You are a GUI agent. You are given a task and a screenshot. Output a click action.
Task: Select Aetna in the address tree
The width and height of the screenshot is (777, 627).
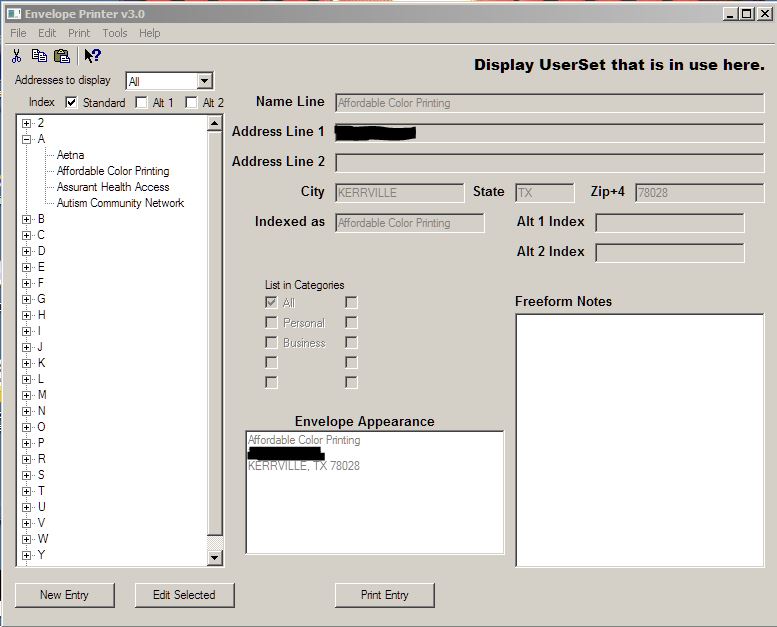click(70, 155)
